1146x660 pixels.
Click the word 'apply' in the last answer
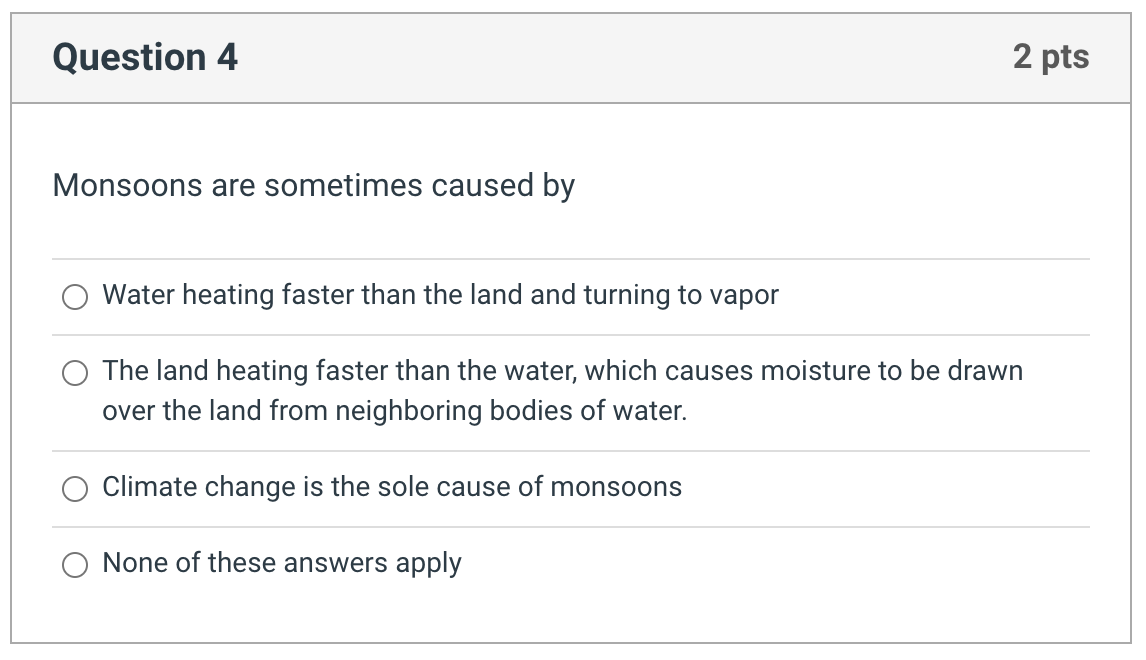point(428,564)
